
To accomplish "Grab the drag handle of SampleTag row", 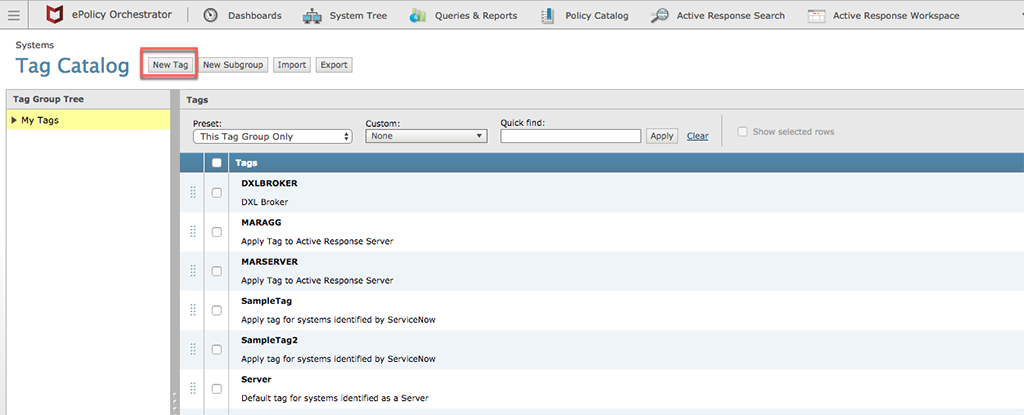I will pos(193,310).
